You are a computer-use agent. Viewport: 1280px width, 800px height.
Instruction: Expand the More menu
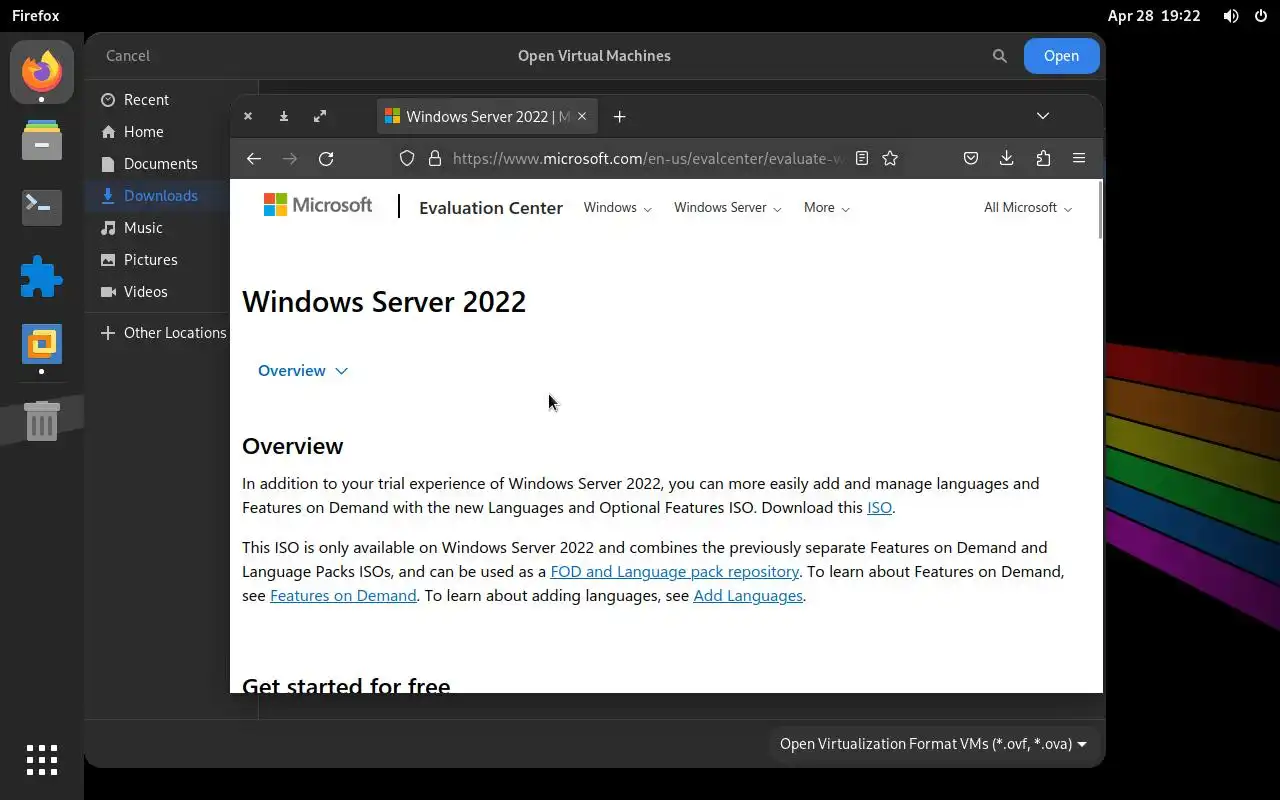[x=826, y=208]
